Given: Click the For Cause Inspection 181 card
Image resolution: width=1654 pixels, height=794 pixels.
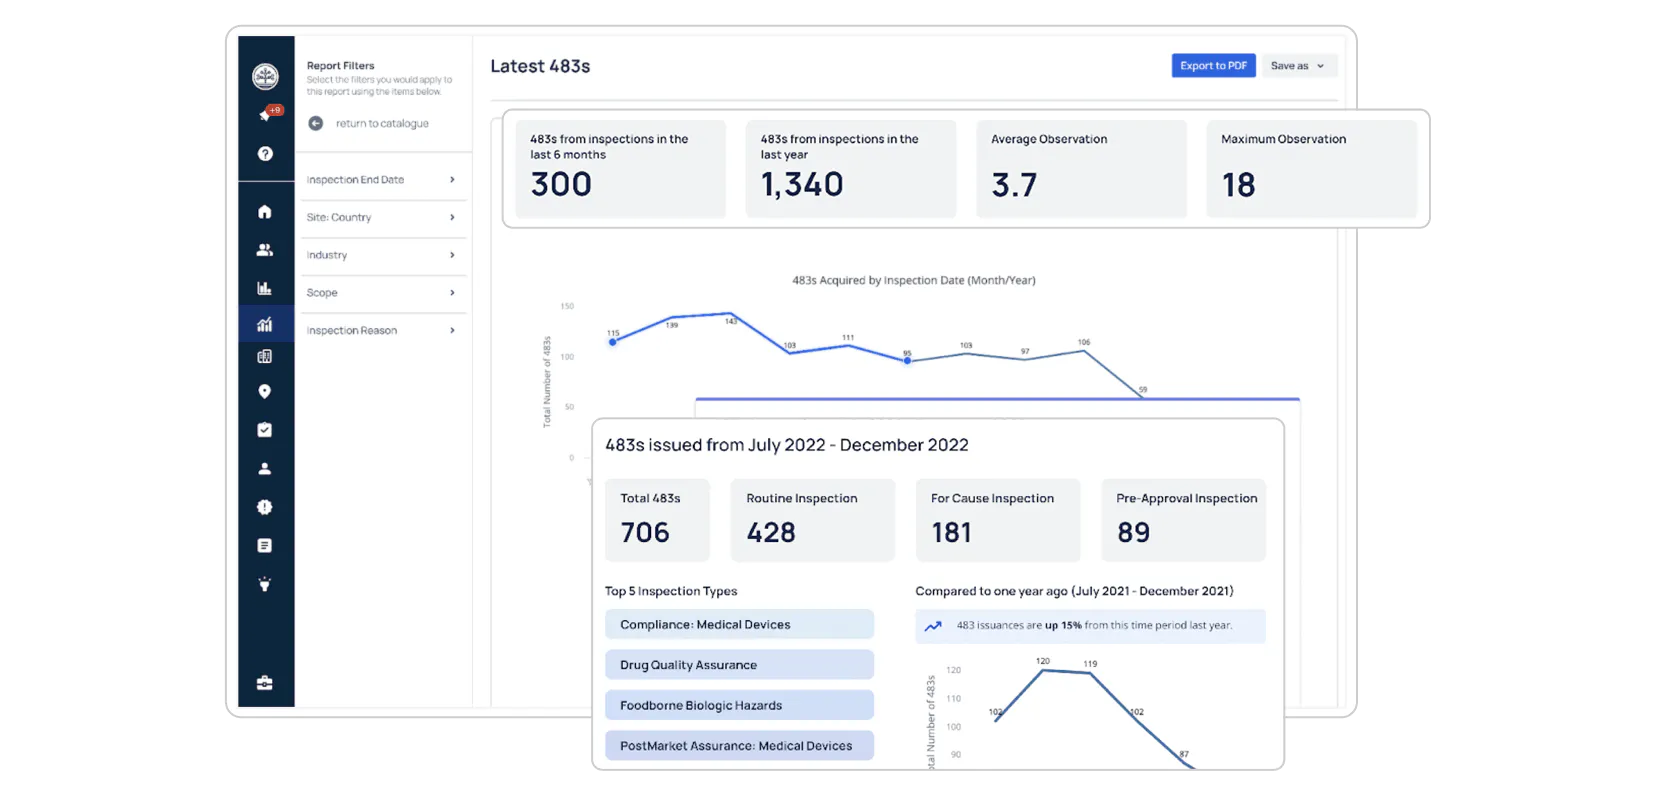Looking at the screenshot, I should pyautogui.click(x=998, y=520).
